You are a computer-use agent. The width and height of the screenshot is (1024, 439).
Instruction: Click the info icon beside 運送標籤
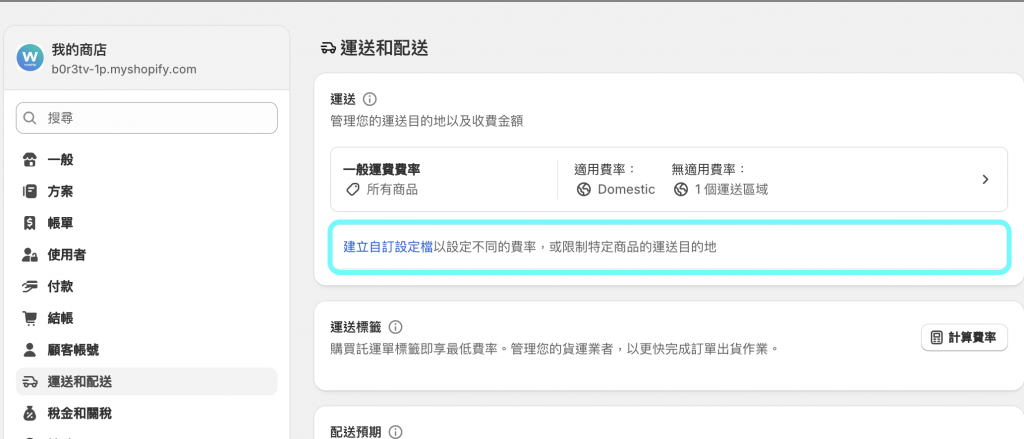click(x=396, y=327)
